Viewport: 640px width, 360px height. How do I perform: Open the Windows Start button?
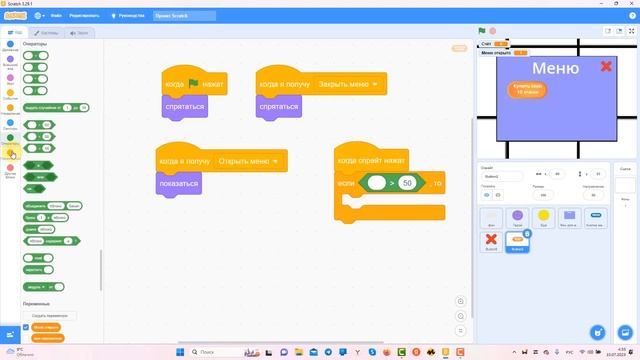tap(180, 352)
